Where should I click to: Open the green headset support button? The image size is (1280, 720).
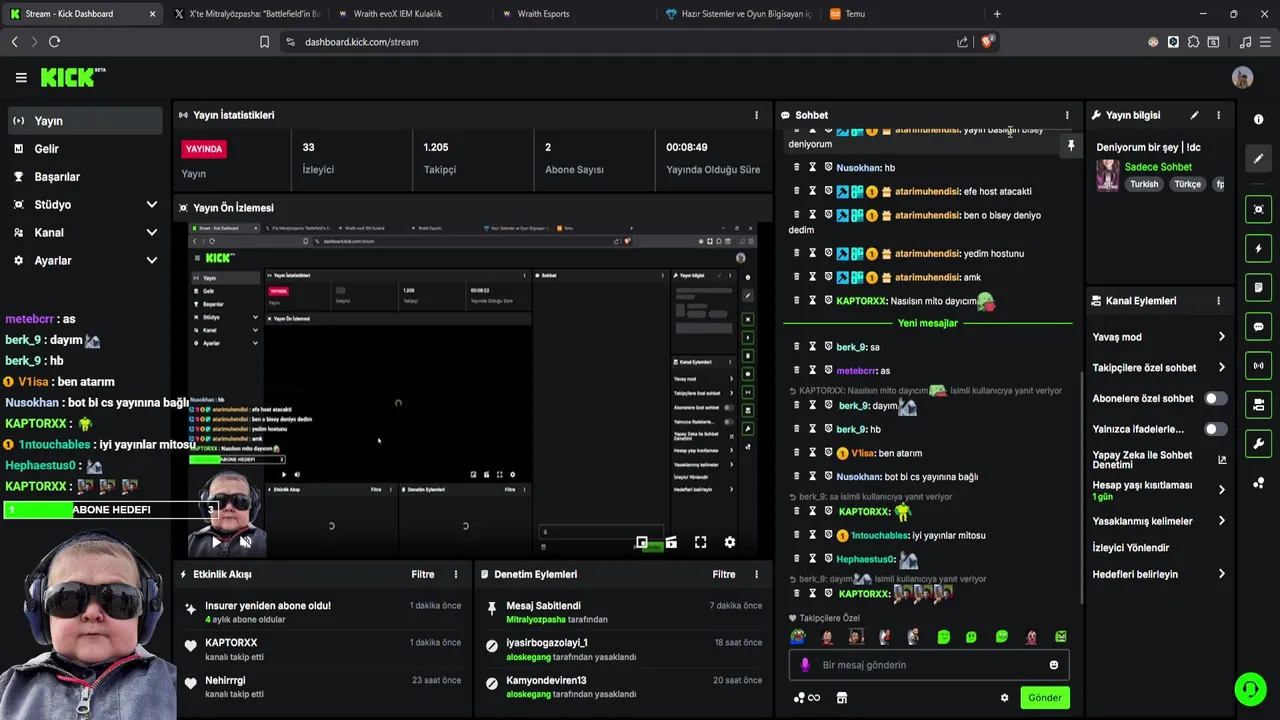(x=1249, y=689)
